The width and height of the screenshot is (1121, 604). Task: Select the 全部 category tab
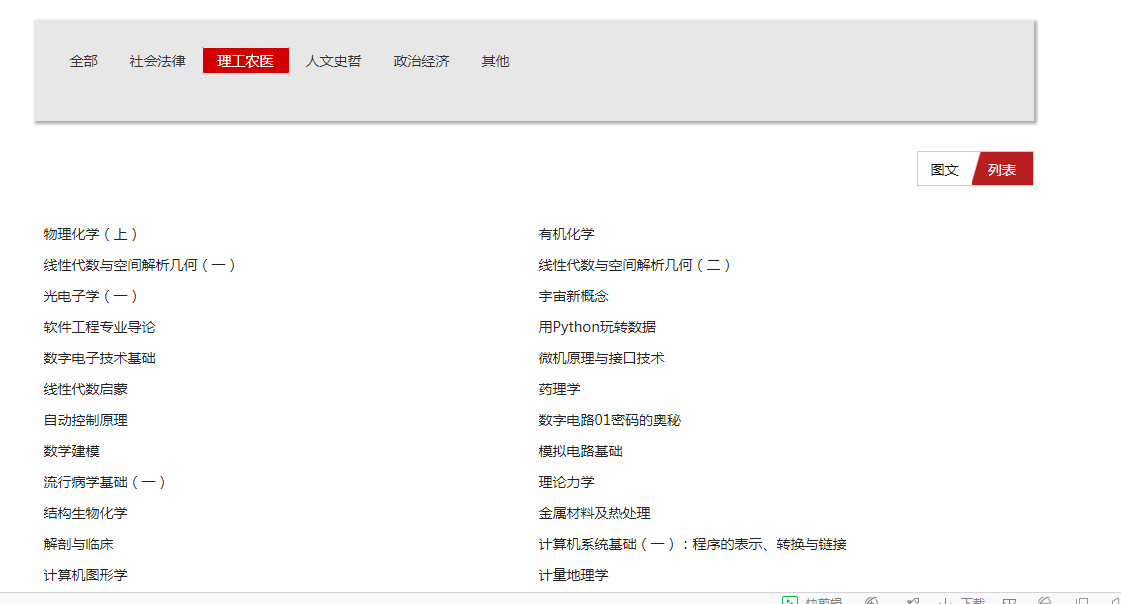pyautogui.click(x=84, y=61)
